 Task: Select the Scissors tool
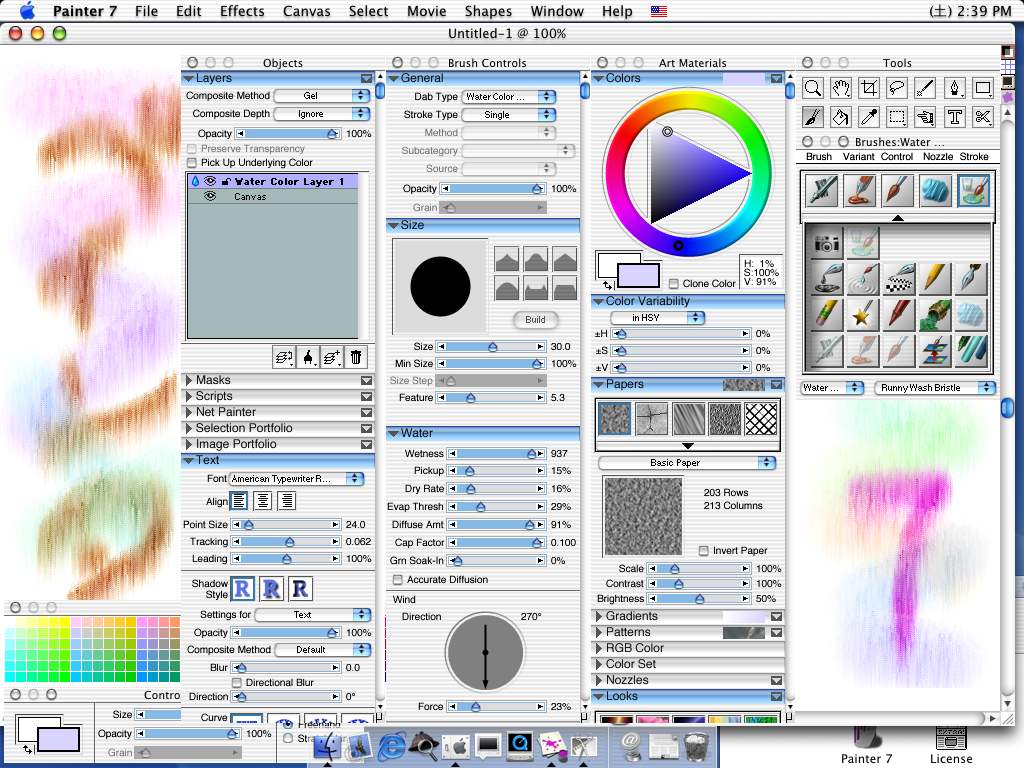pyautogui.click(x=982, y=117)
